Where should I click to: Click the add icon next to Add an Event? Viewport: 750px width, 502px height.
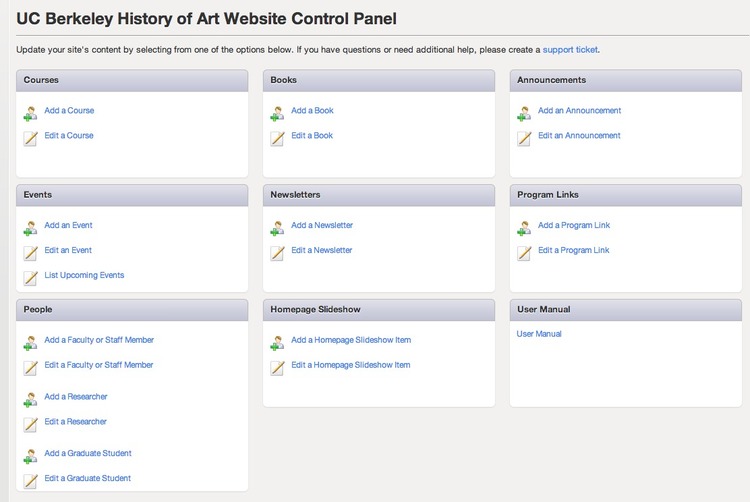[30, 229]
